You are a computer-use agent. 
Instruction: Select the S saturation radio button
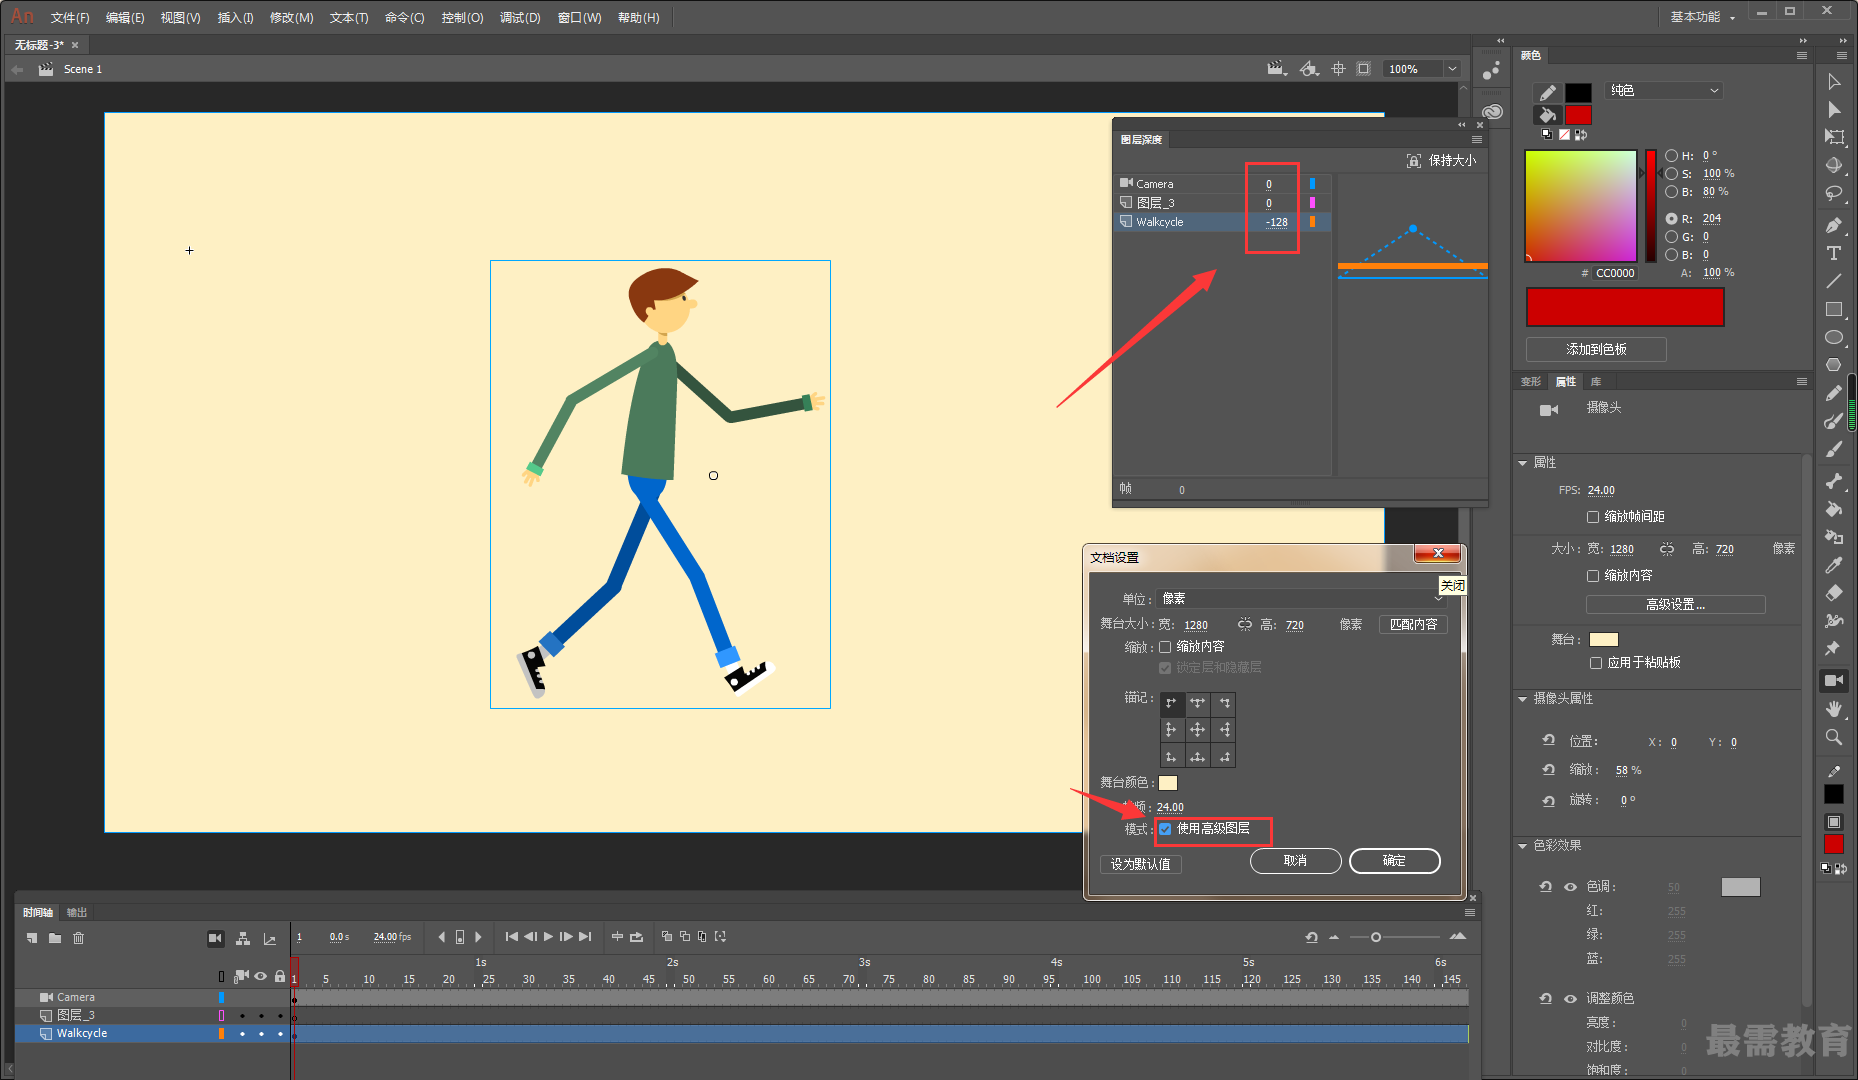(x=1672, y=174)
